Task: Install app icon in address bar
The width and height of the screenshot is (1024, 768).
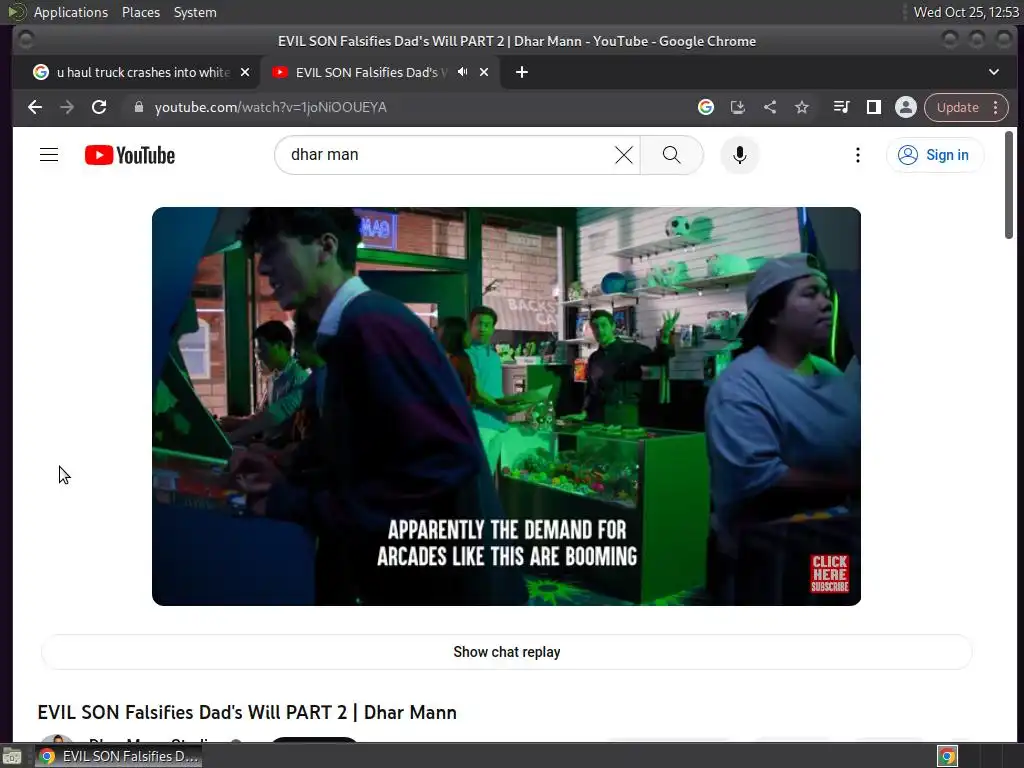Action: click(x=737, y=107)
